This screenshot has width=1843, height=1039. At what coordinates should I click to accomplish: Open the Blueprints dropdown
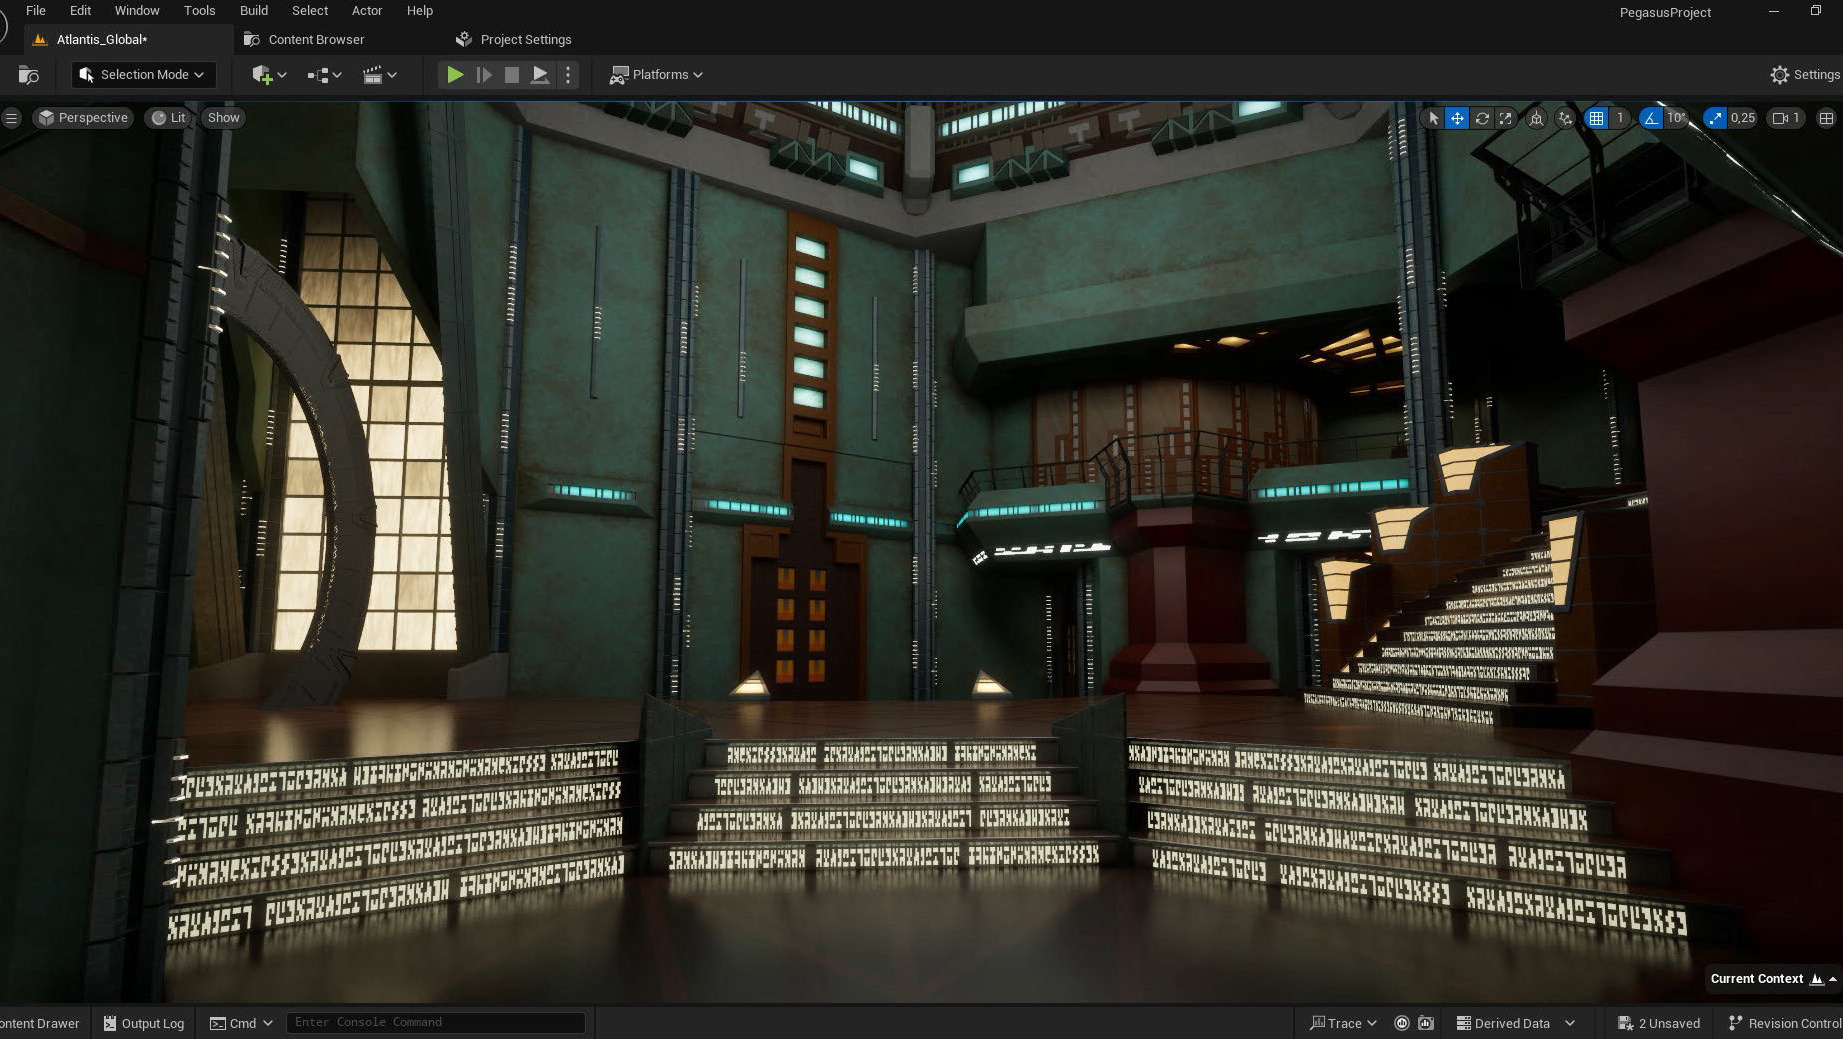tap(324, 75)
